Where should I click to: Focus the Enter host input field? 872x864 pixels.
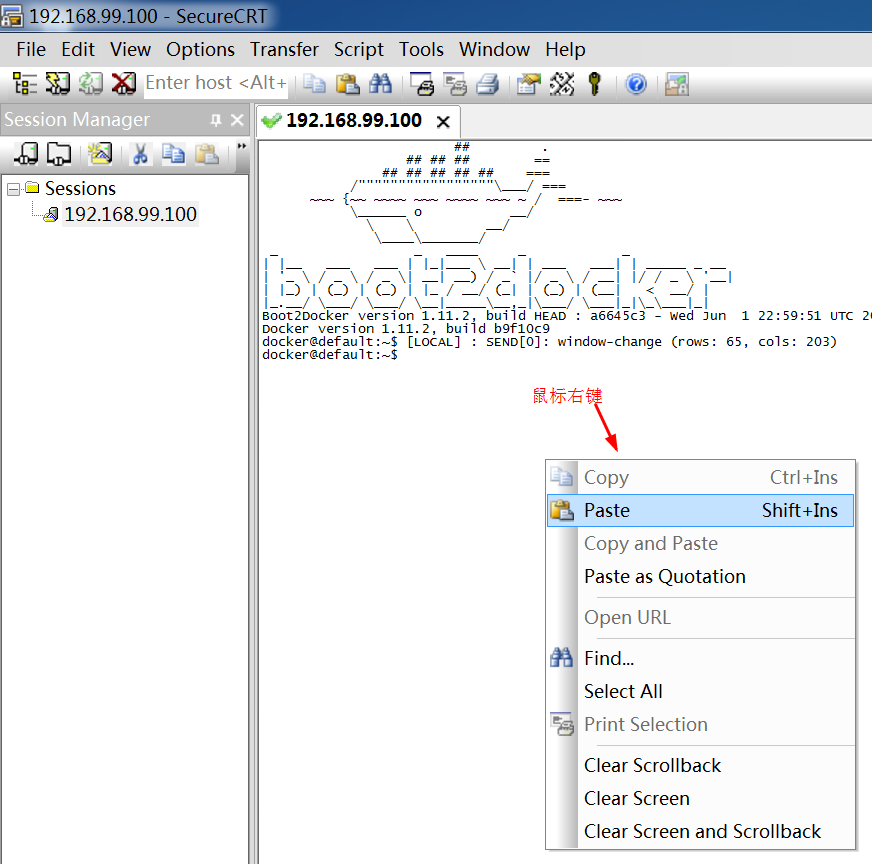point(216,83)
